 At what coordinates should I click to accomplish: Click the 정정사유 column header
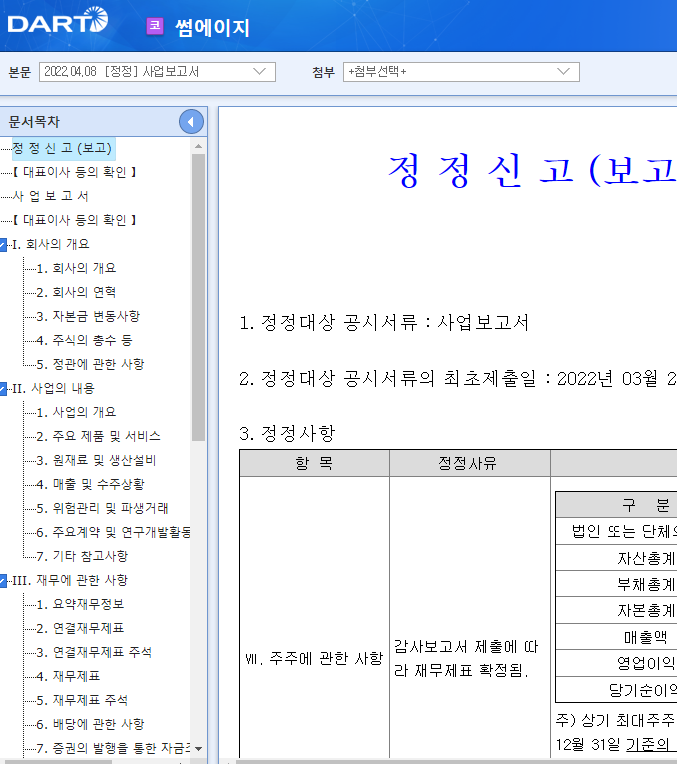tap(469, 463)
